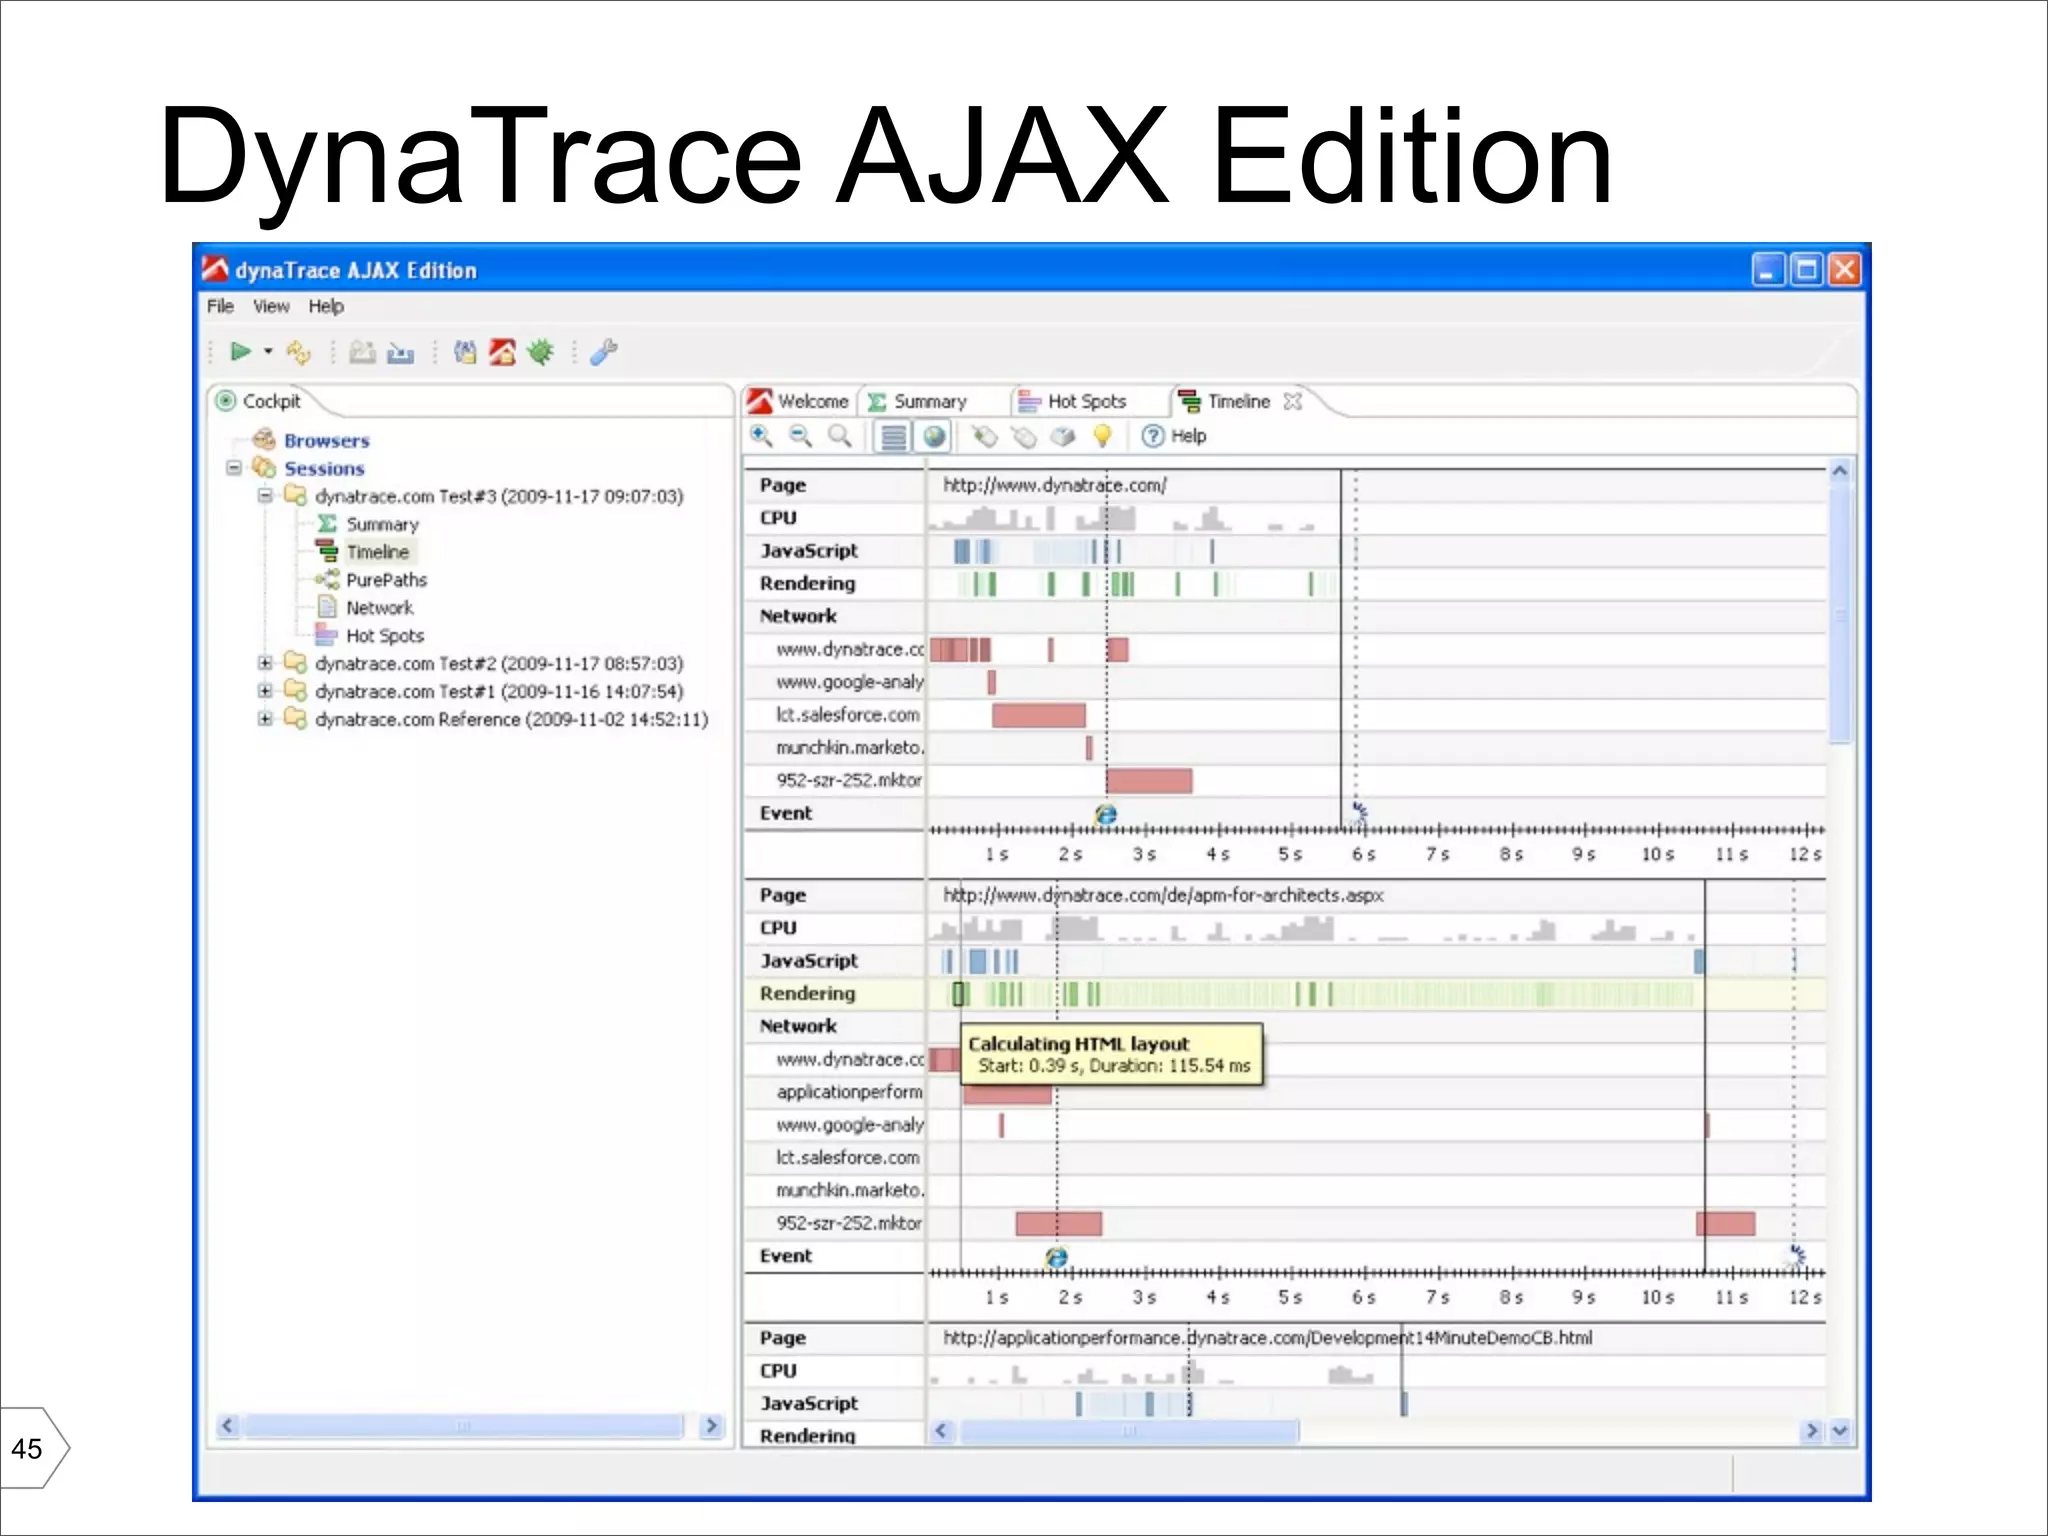Open Timeline under Test#3 session
The image size is (2048, 1536).
pyautogui.click(x=377, y=552)
